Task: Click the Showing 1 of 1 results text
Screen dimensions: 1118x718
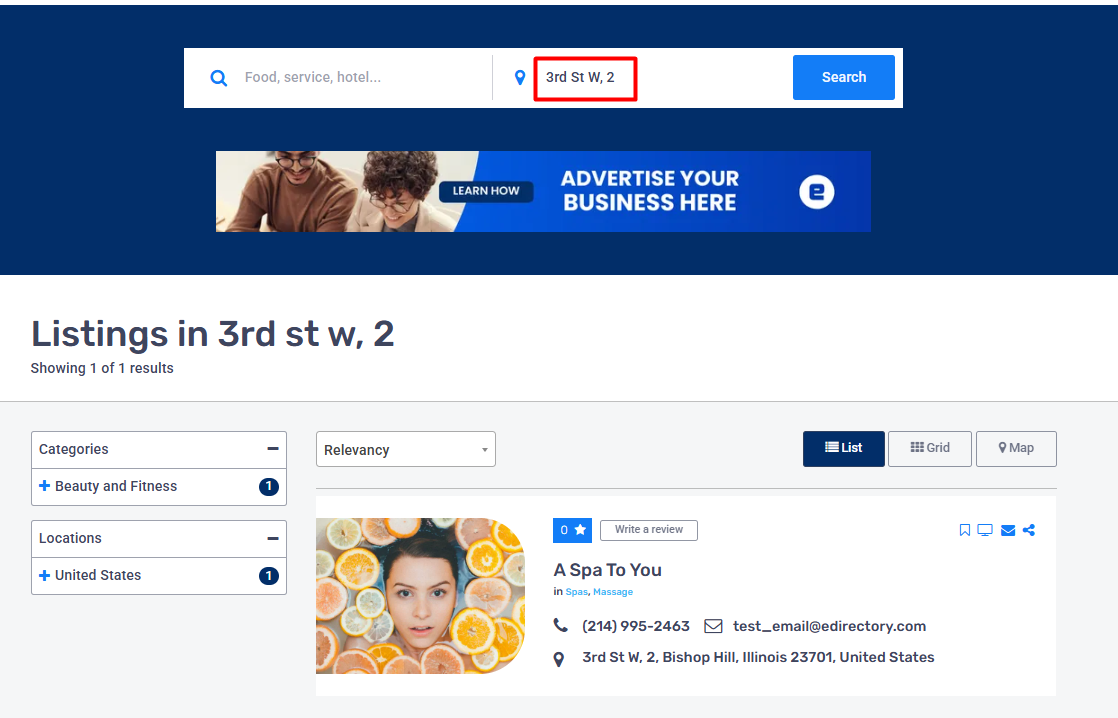Action: pyautogui.click(x=102, y=368)
